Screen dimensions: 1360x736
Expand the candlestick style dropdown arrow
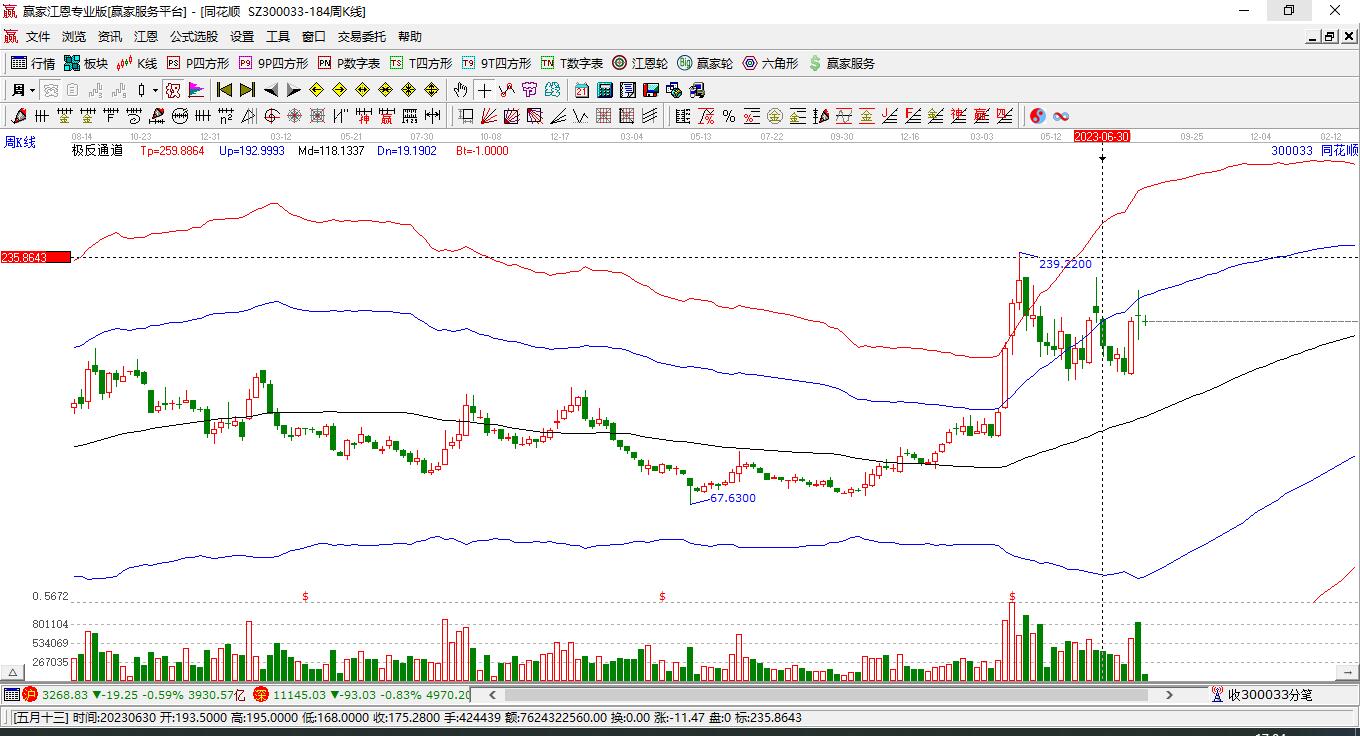tap(155, 90)
